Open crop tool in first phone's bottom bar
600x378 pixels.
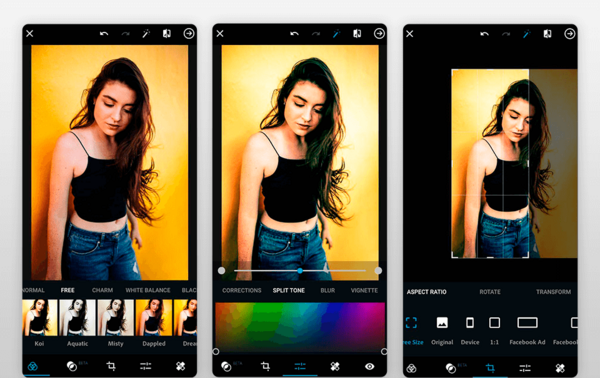111,366
